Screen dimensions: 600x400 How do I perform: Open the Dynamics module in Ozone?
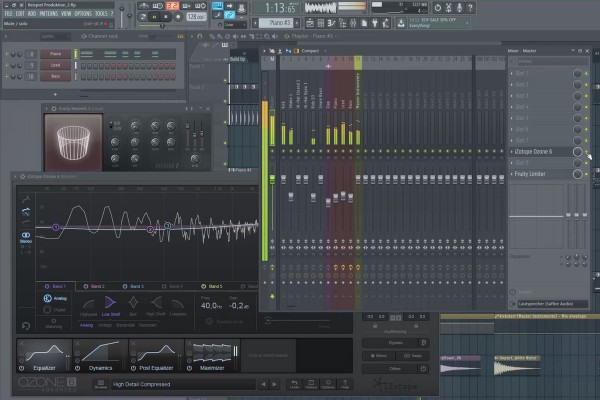pyautogui.click(x=100, y=356)
